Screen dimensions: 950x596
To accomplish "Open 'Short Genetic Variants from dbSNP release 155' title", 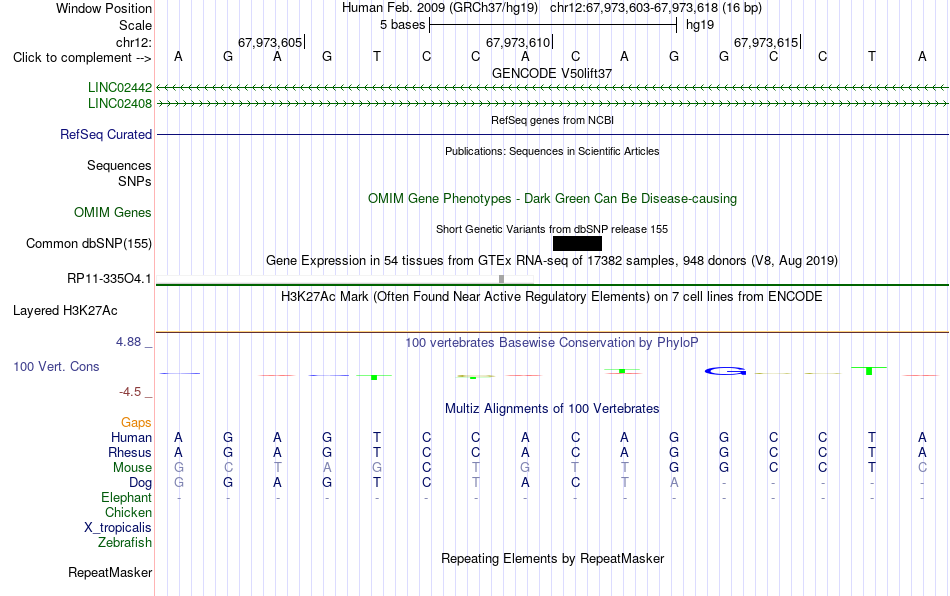I will click(x=552, y=229).
